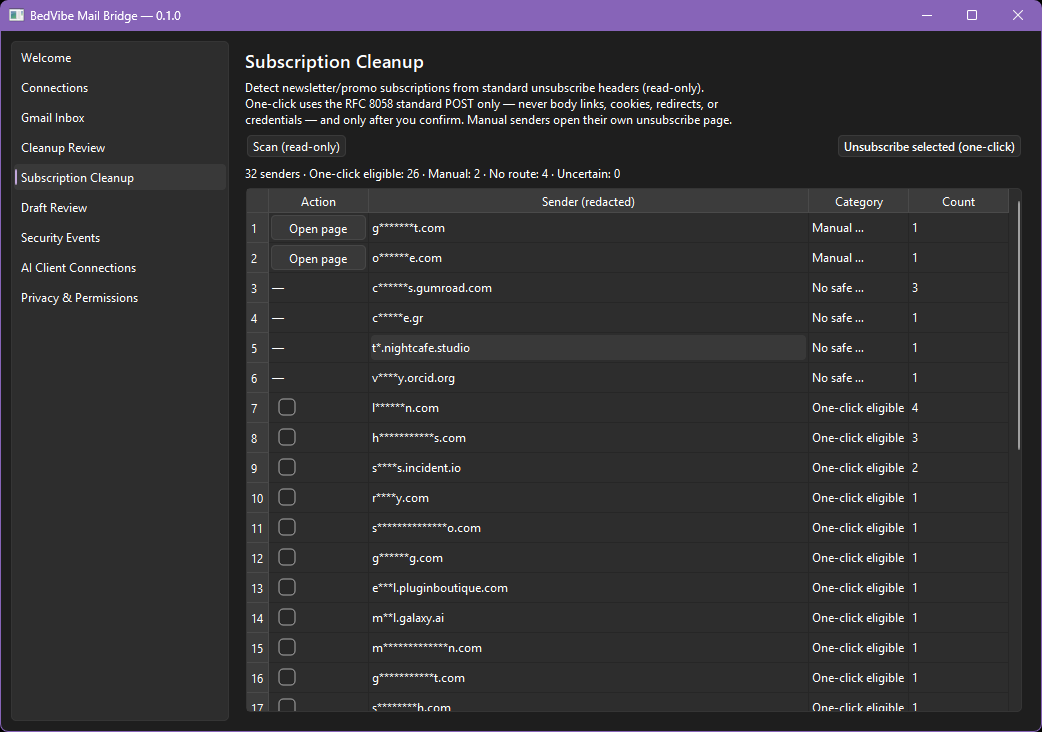Screen dimensions: 1042x732
Task: Select the m**l.galaxy.ai checkbox
Action: [286, 617]
